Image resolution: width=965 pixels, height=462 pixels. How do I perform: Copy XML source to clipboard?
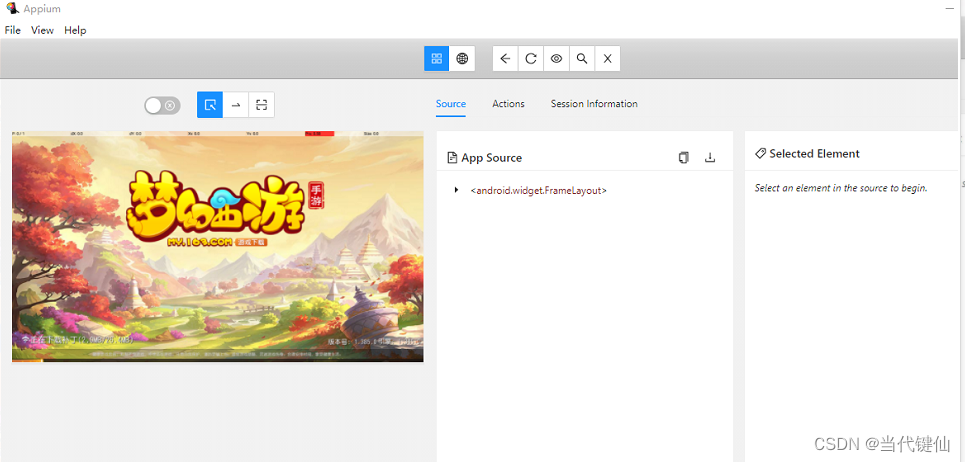pos(683,157)
